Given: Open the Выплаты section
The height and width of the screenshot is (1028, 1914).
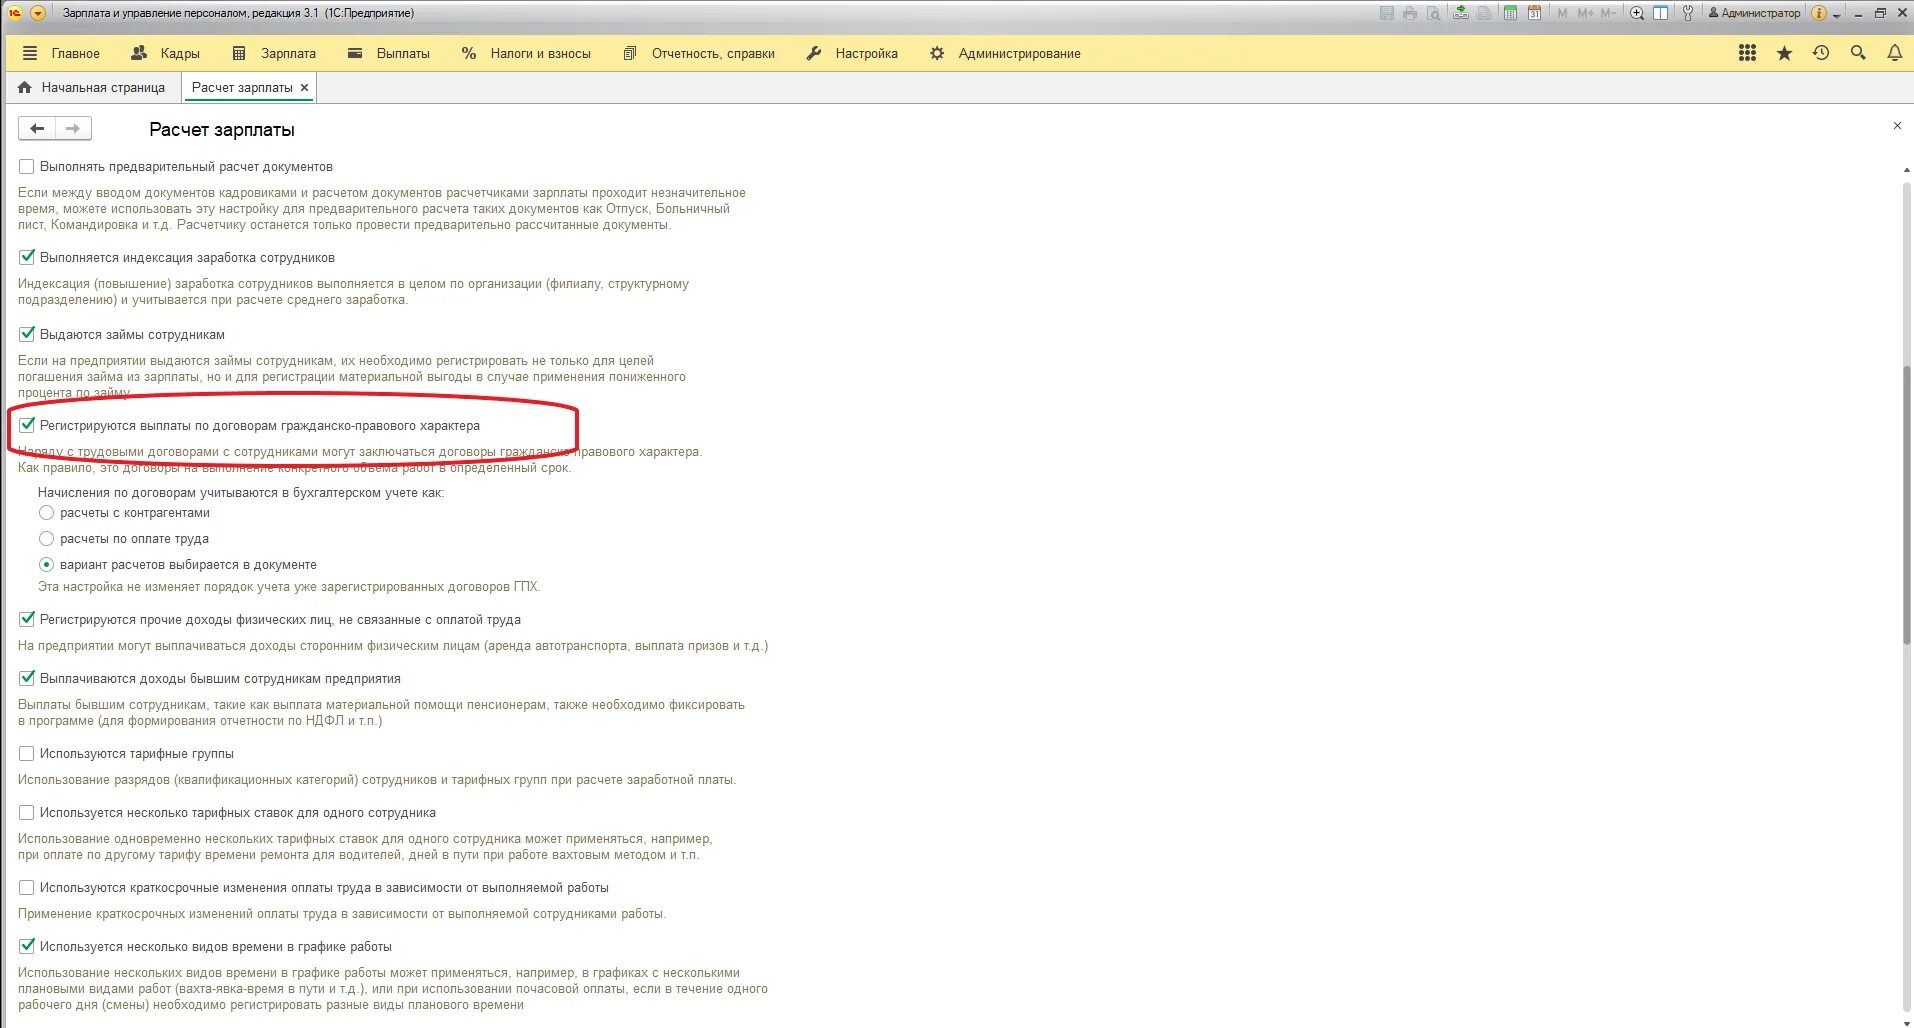Looking at the screenshot, I should coord(388,53).
